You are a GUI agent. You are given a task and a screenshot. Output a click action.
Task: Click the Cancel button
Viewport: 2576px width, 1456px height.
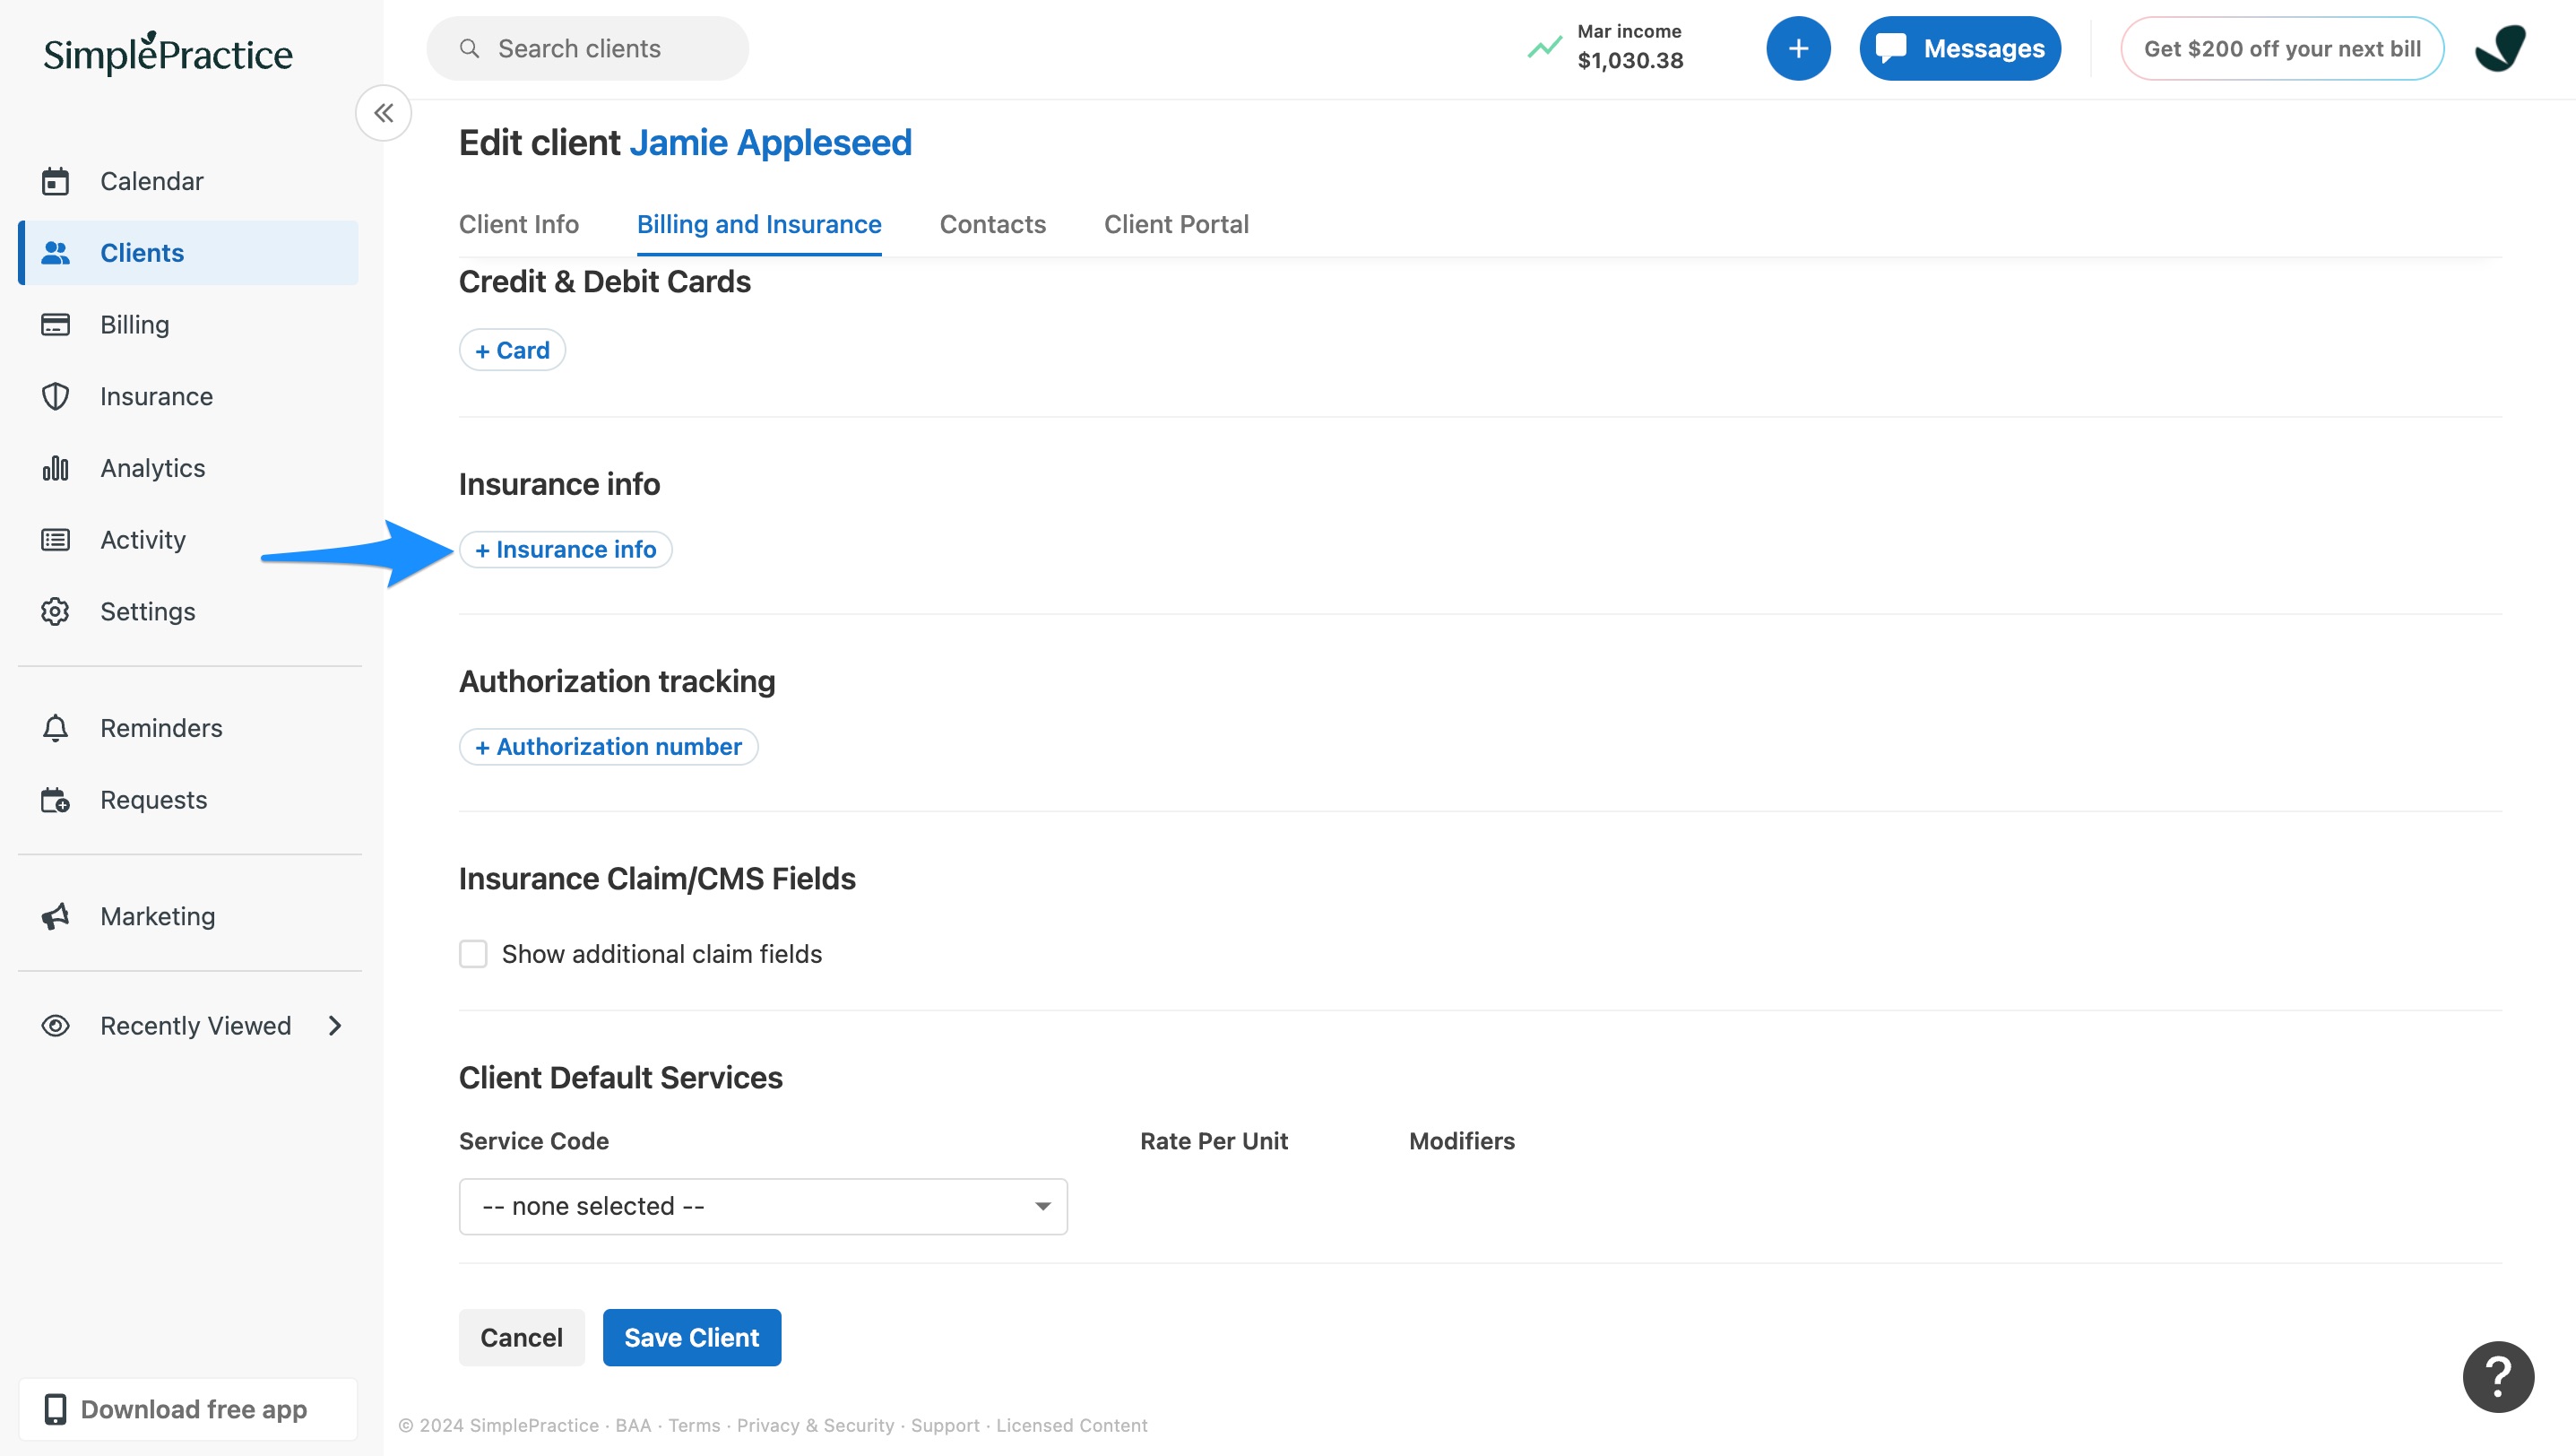coord(521,1337)
